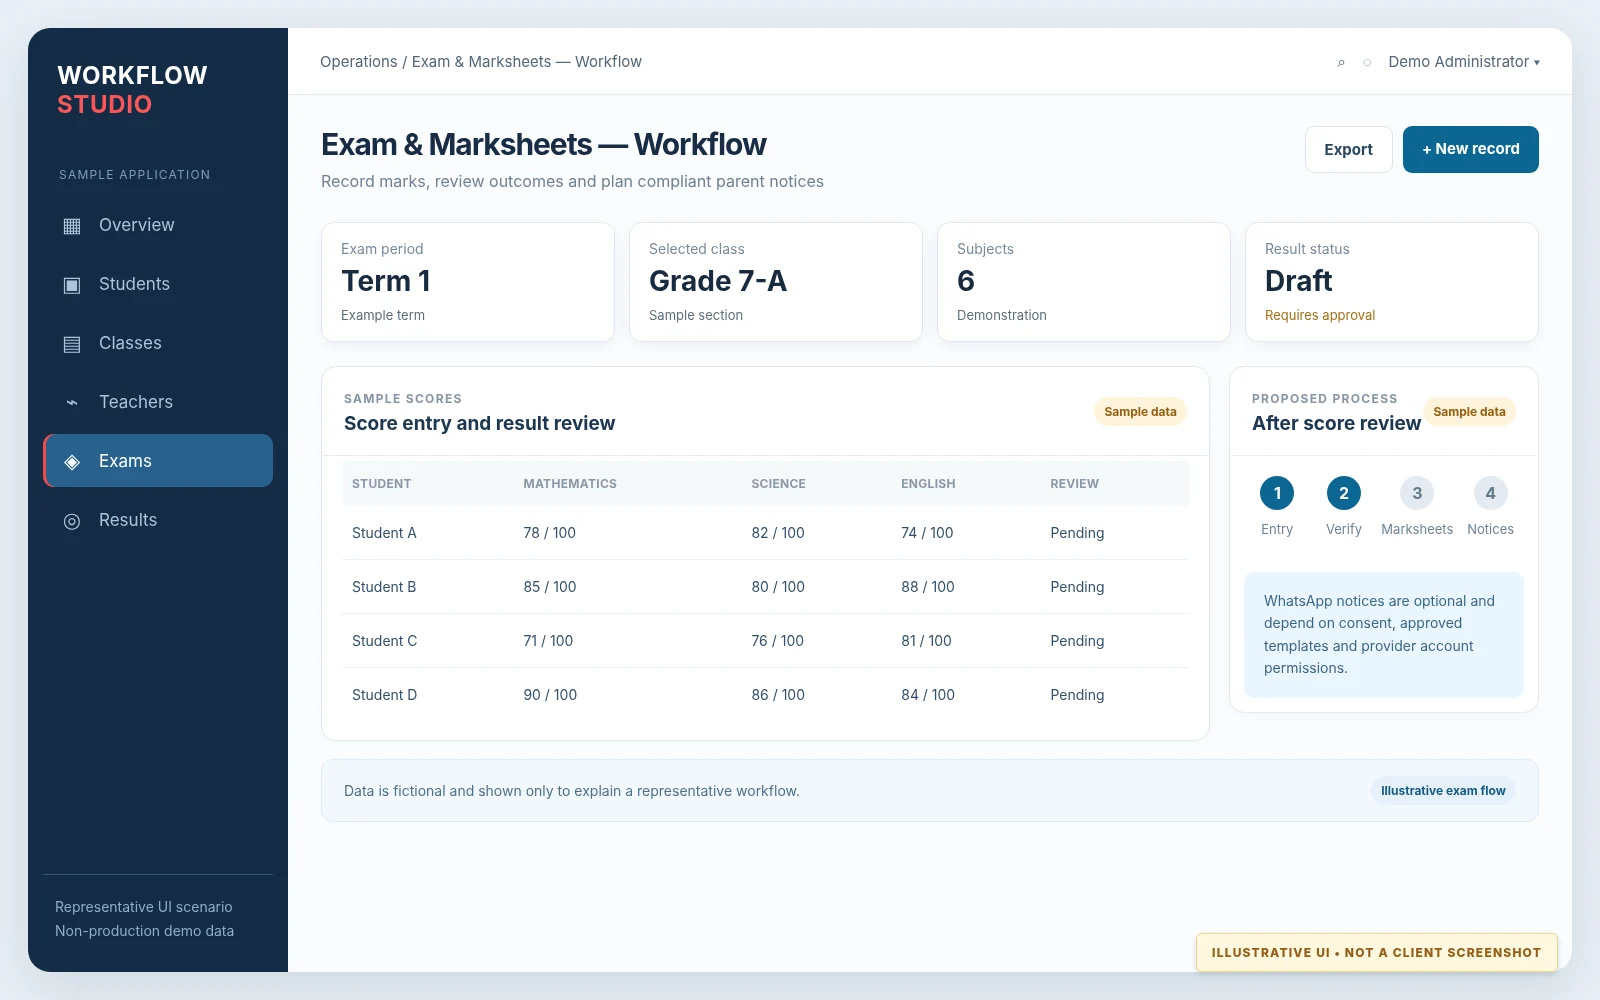The height and width of the screenshot is (1000, 1600).
Task: Click the Score entry and result review heading
Action: 479,423
